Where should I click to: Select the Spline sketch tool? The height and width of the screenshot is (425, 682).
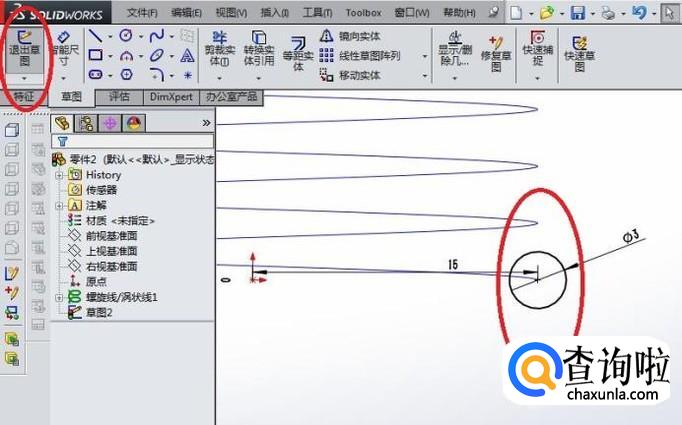pyautogui.click(x=157, y=36)
